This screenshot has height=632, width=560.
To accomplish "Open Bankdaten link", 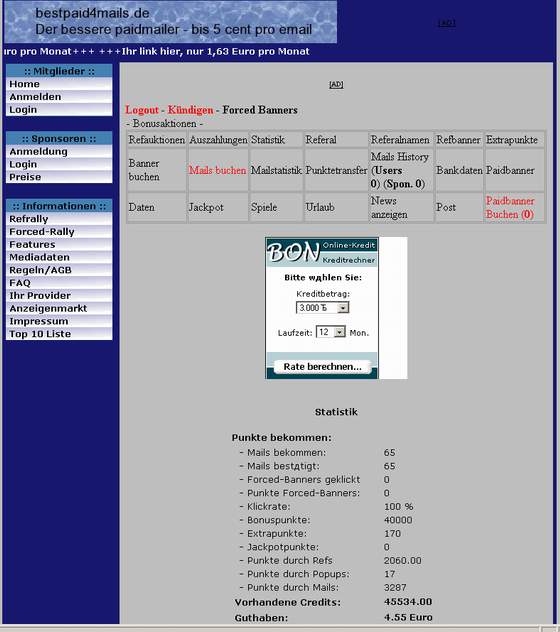I will pos(459,170).
